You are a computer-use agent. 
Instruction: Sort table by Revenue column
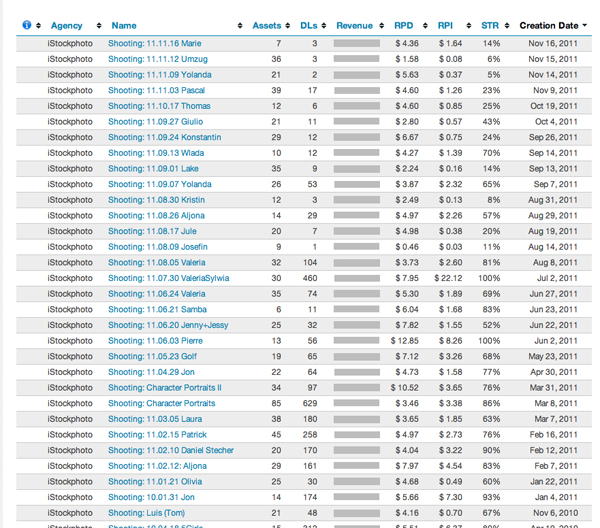(354, 26)
